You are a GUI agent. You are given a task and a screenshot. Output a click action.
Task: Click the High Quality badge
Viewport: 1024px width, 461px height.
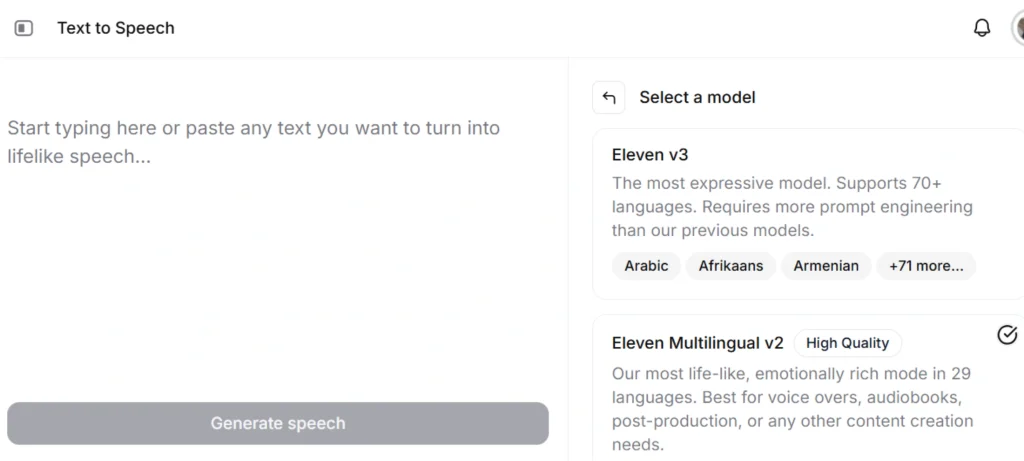(x=847, y=343)
